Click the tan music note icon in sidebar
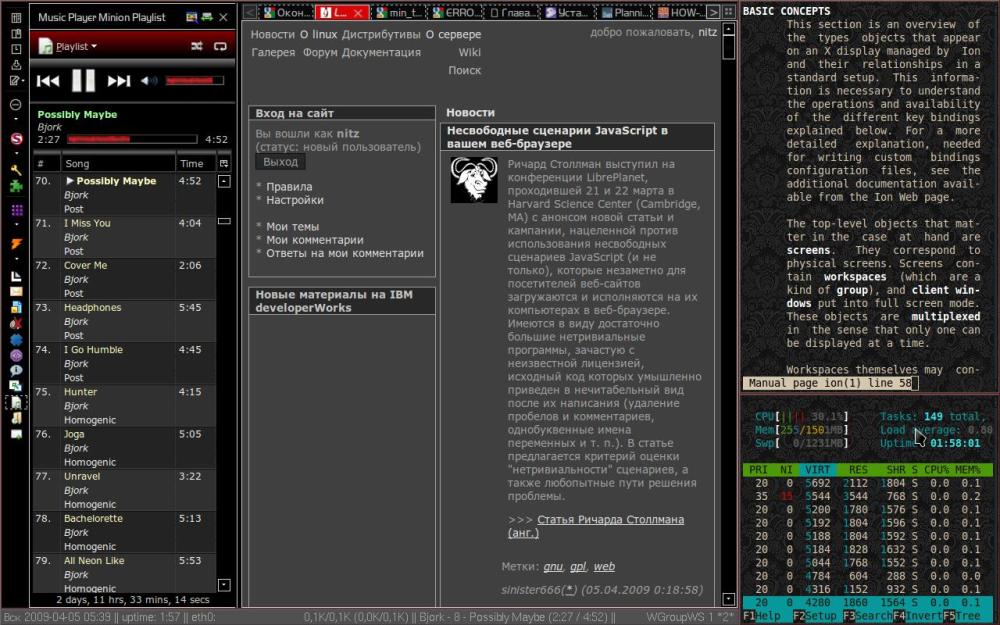Viewport: 1000px width, 625px height. point(16,418)
